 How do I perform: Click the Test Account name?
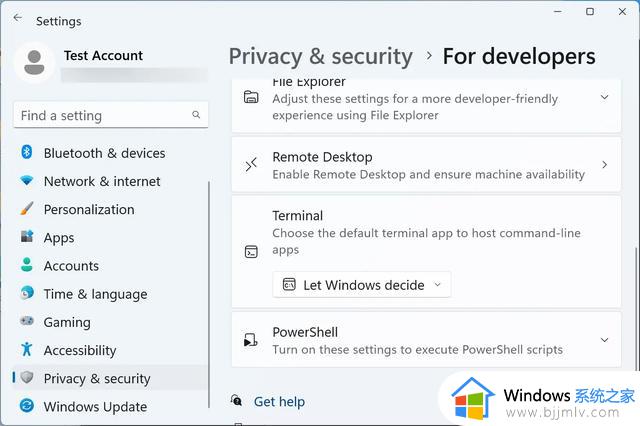(x=103, y=55)
